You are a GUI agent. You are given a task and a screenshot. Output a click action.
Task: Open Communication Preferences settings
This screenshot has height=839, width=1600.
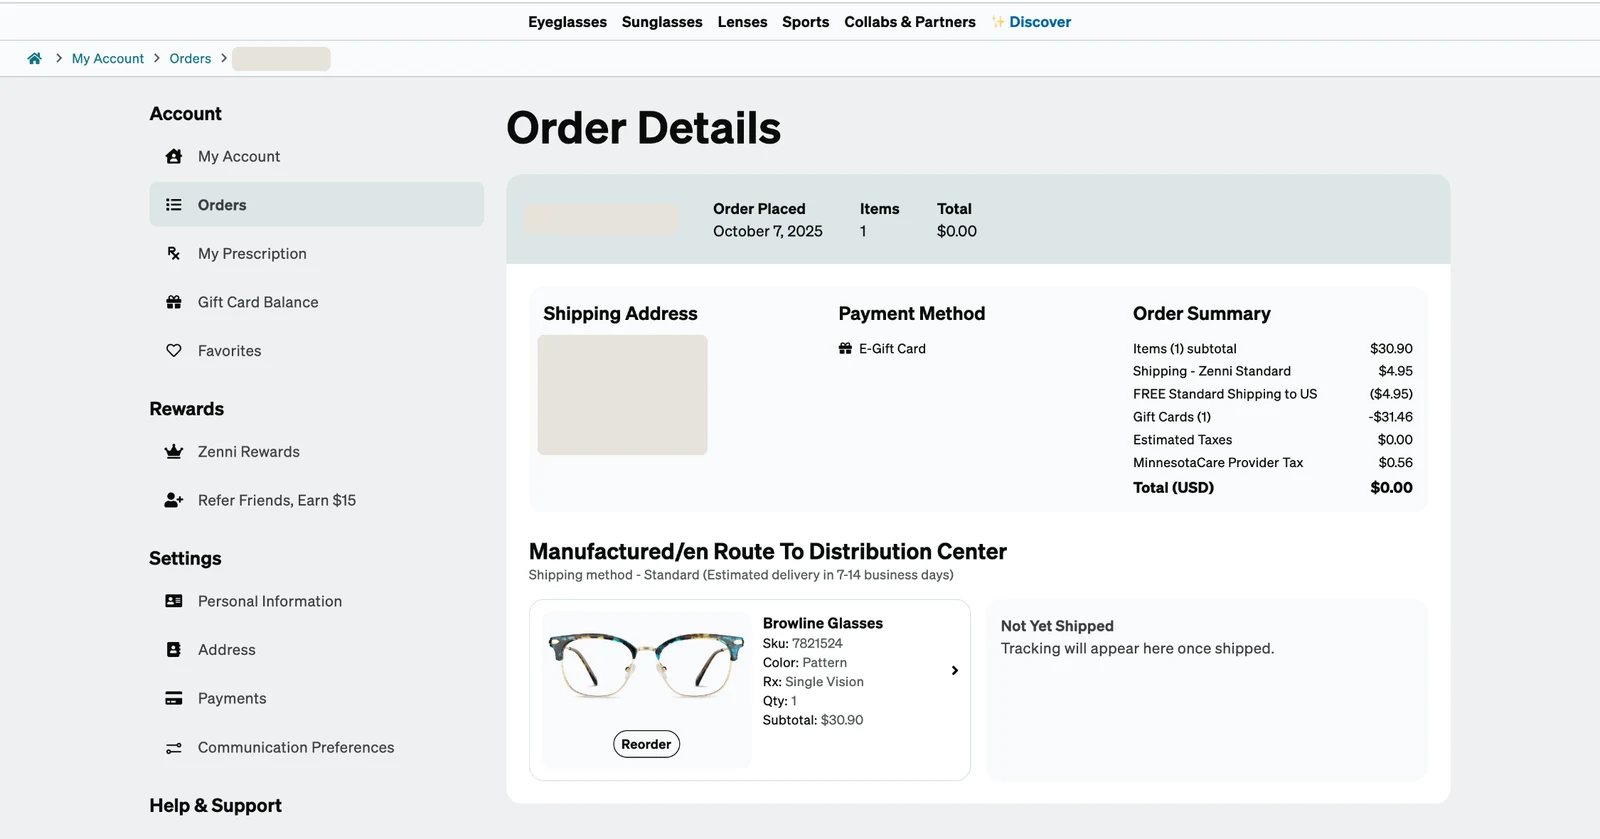tap(296, 747)
